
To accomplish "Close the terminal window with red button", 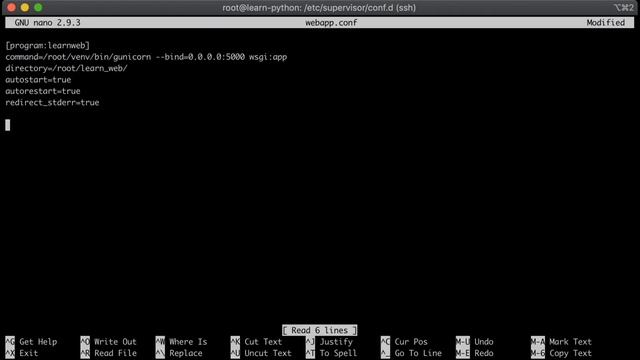I will (x=11, y=7).
